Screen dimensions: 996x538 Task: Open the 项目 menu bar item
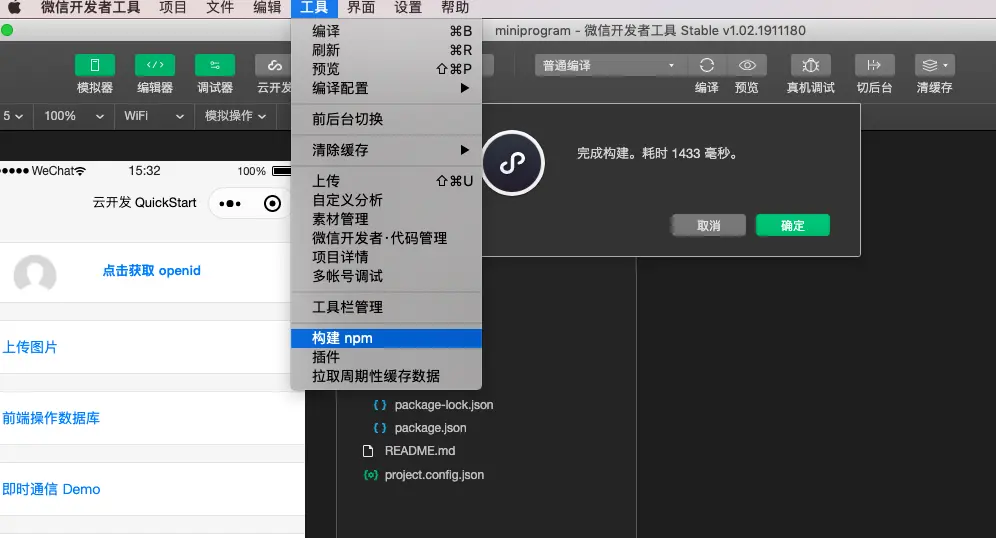pos(173,8)
